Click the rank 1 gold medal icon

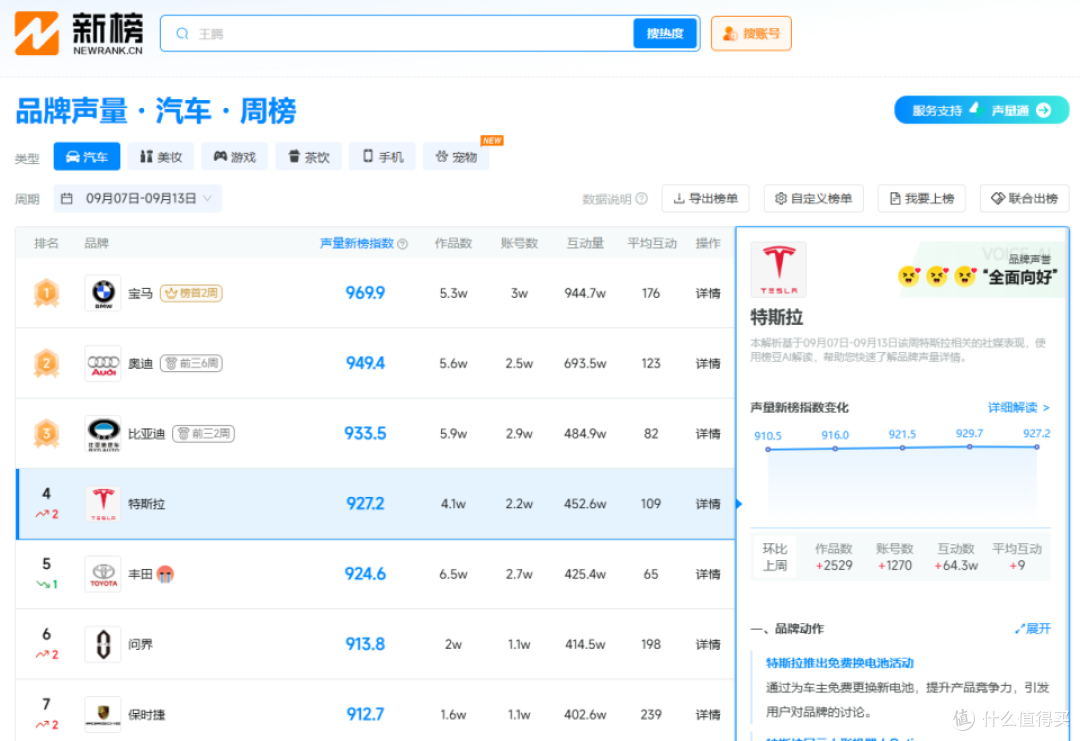(46, 293)
